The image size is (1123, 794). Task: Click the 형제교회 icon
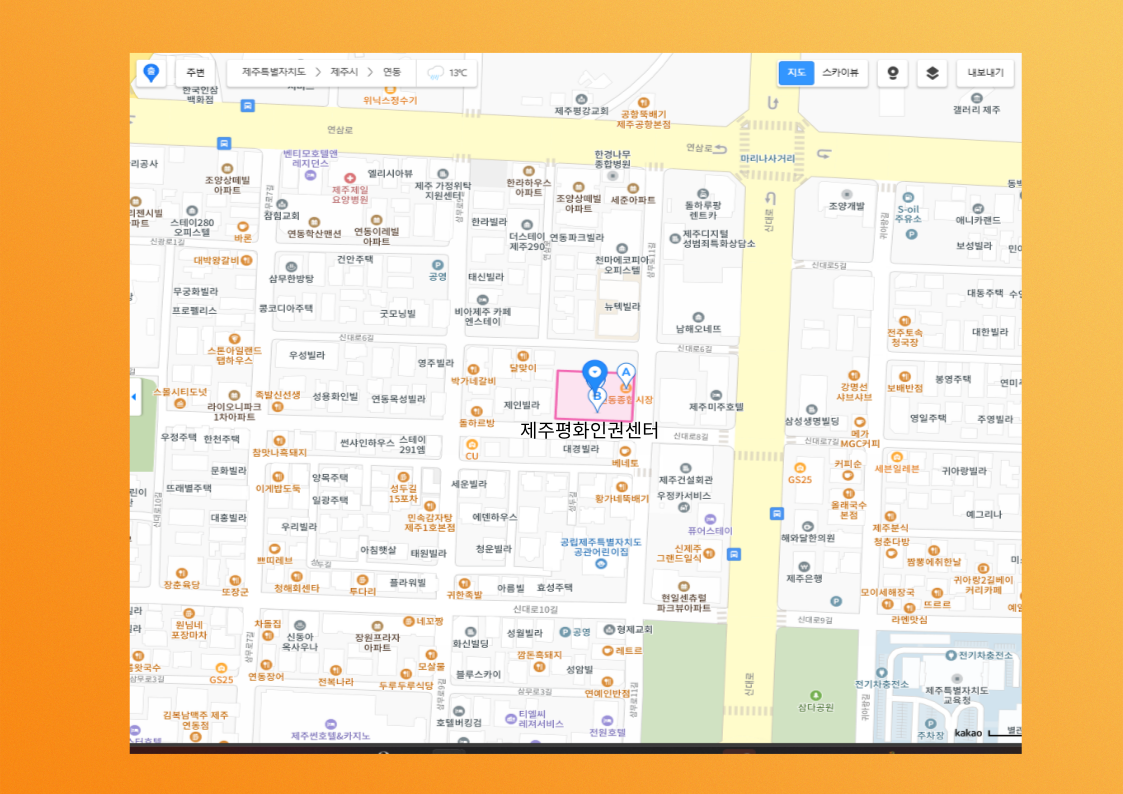point(609,629)
